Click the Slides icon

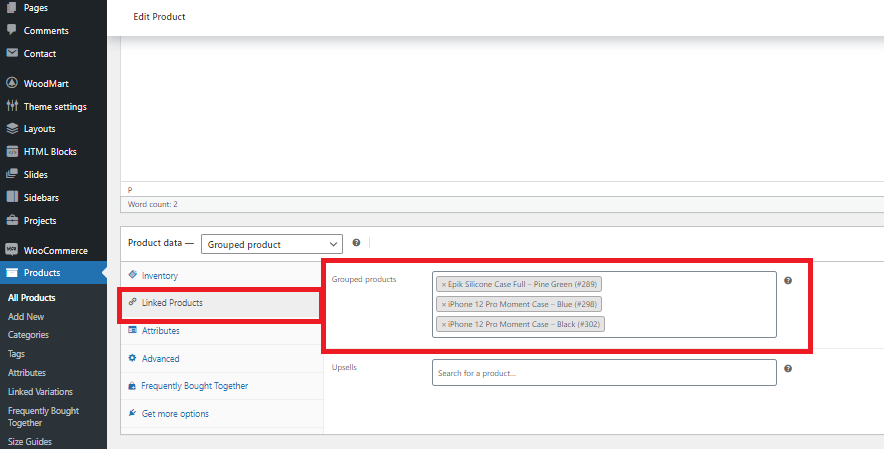pos(12,174)
